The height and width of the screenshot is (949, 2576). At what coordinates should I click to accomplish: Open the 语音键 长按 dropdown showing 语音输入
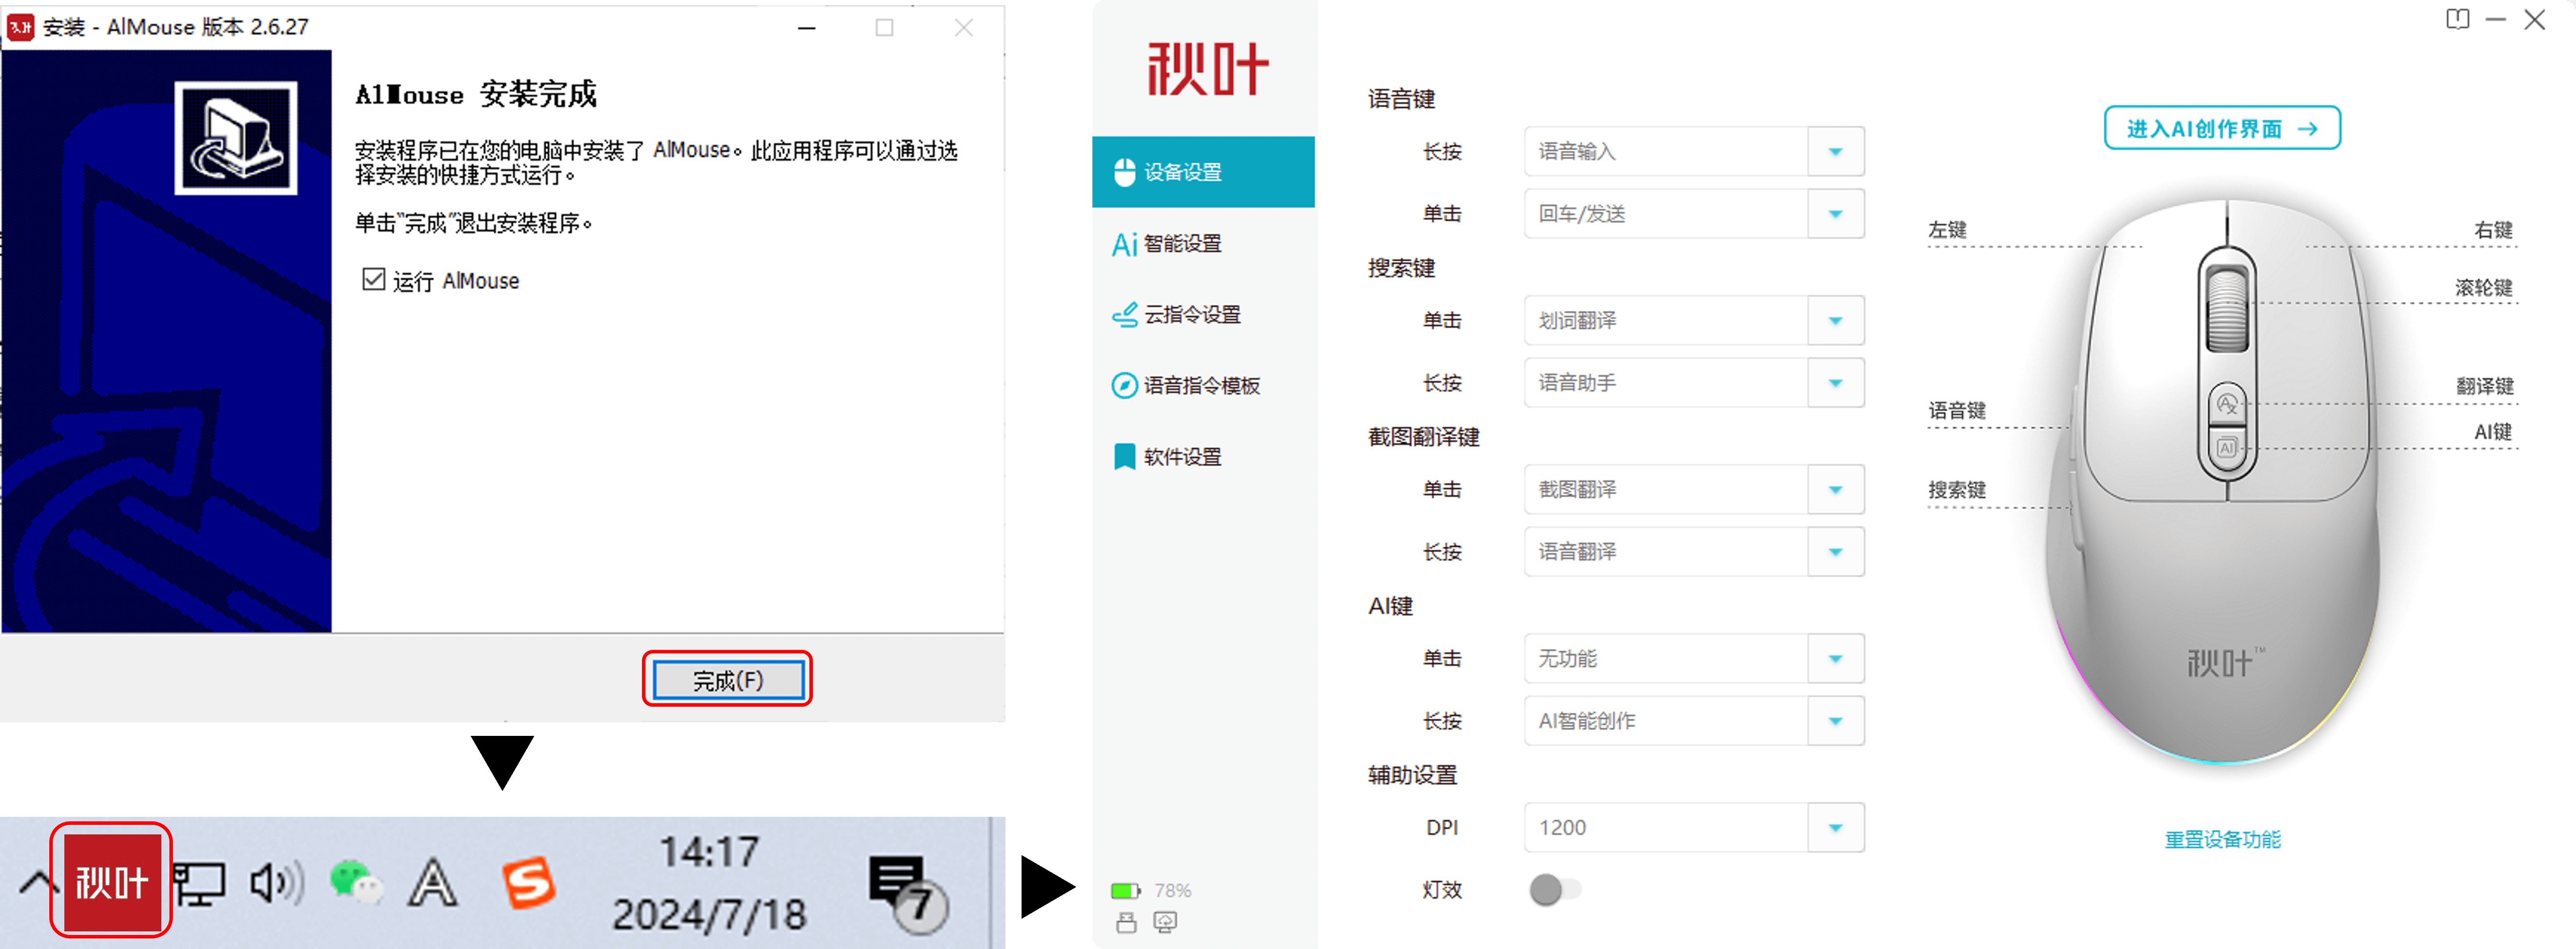pyautogui.click(x=1694, y=151)
